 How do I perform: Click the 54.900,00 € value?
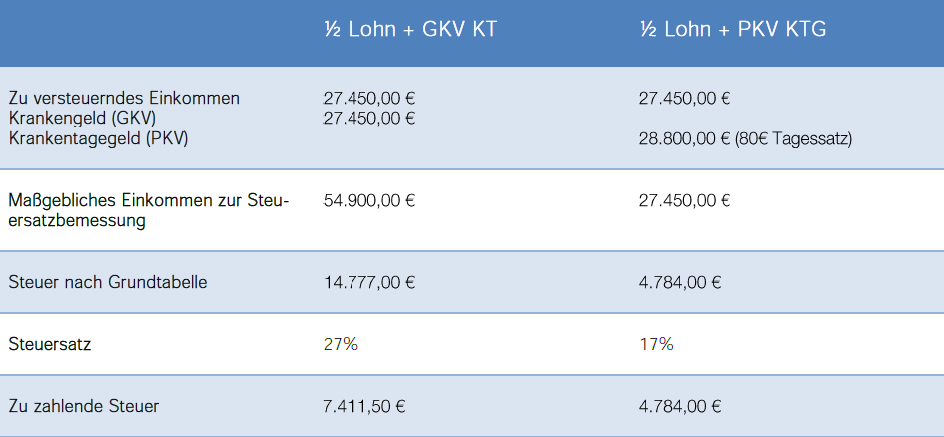[x=369, y=200]
